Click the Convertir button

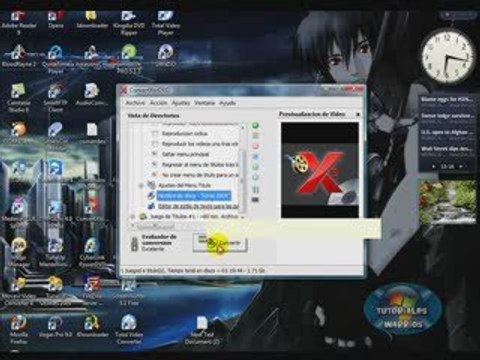click(220, 243)
